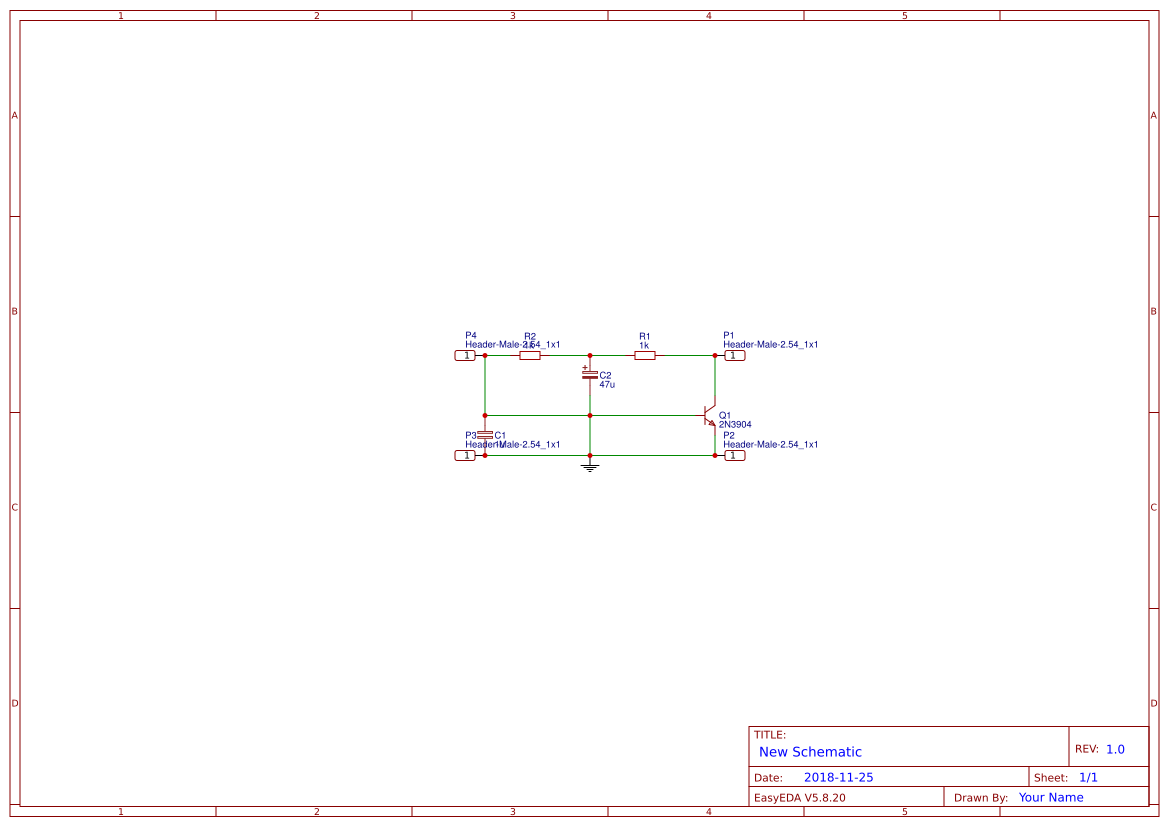Click the New Schematic title text

coord(810,752)
